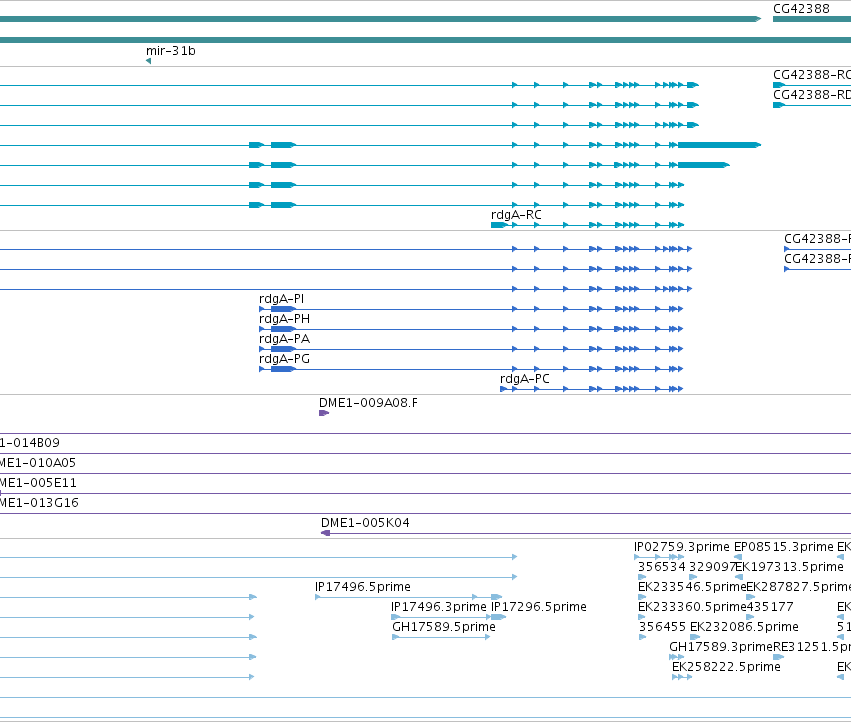This screenshot has width=851, height=722.
Task: Click the EK258222.5prime EST arrow glyphs
Action: coord(682,677)
